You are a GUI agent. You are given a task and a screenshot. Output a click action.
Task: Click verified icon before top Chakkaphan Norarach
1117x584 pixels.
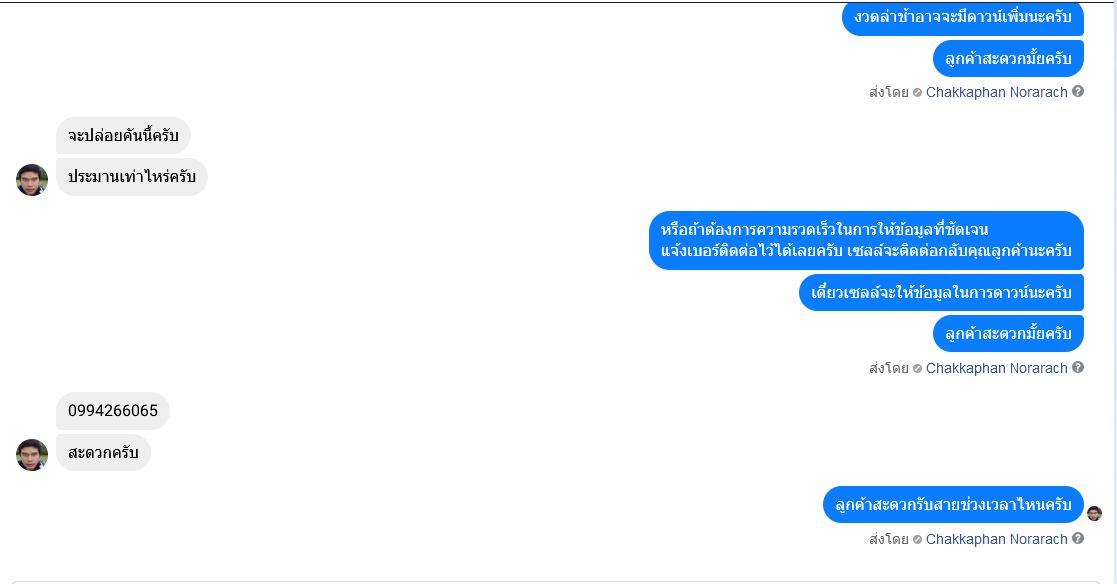[x=918, y=93]
